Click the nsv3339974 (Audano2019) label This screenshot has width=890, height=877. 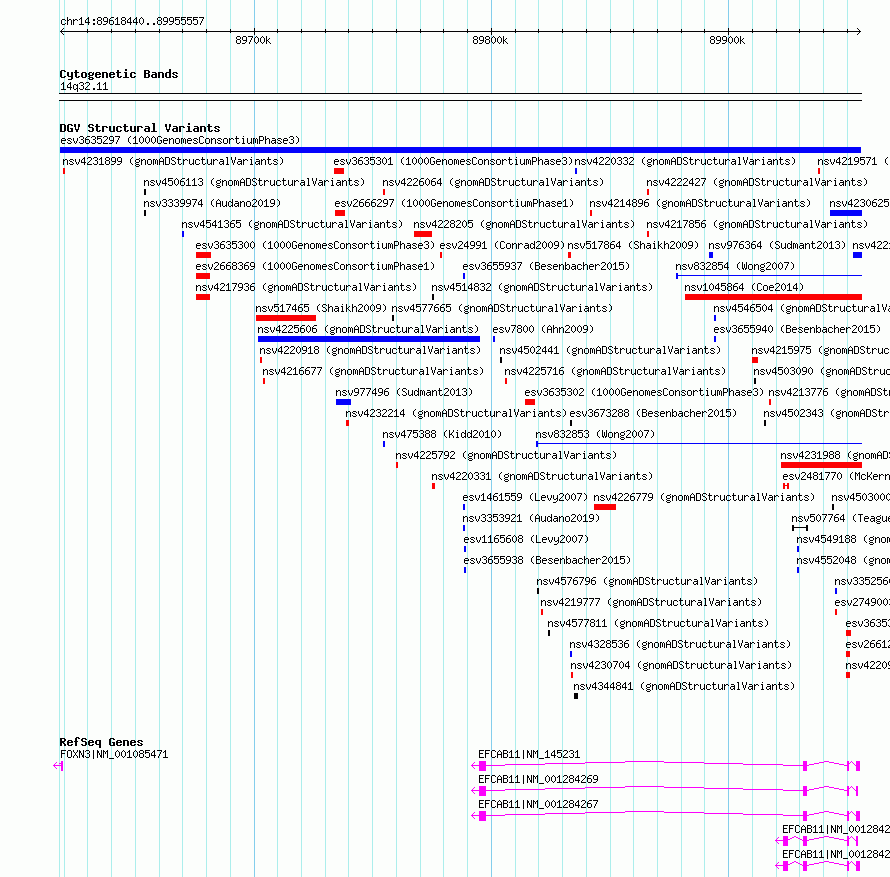212,203
